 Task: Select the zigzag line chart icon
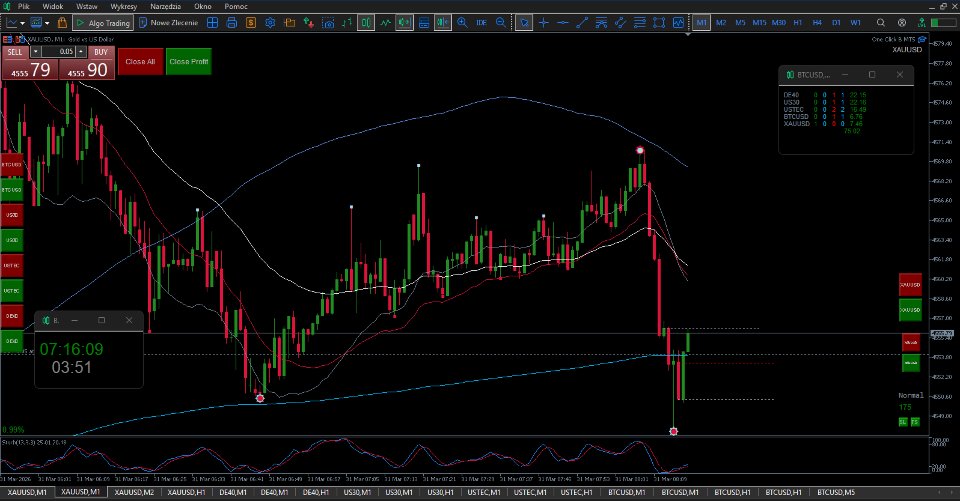coord(385,23)
